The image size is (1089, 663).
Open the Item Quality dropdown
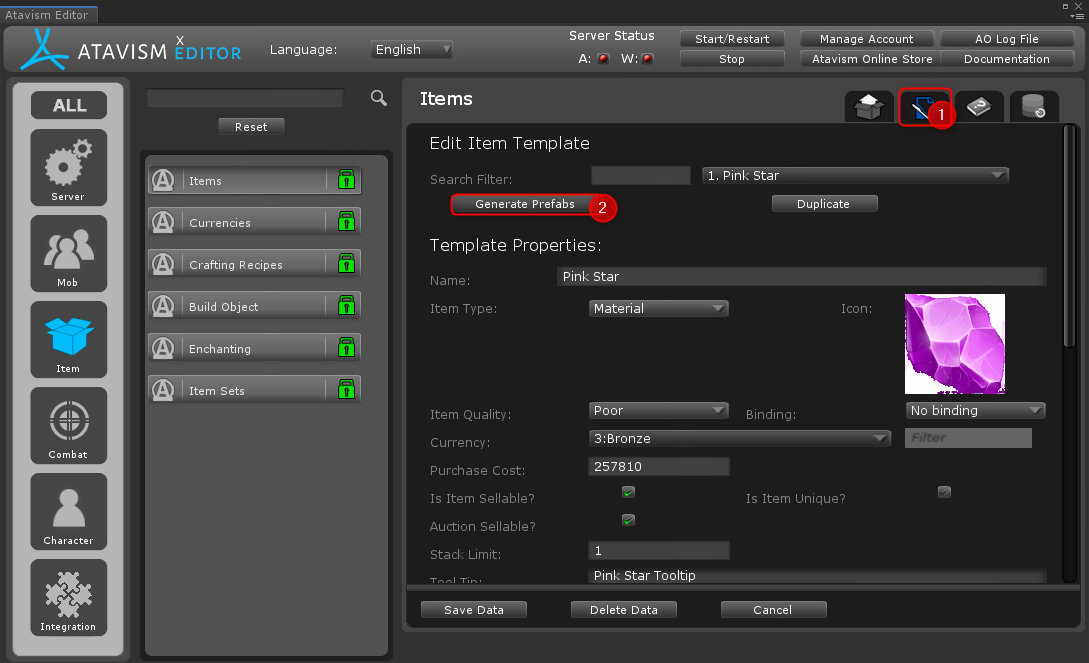659,411
